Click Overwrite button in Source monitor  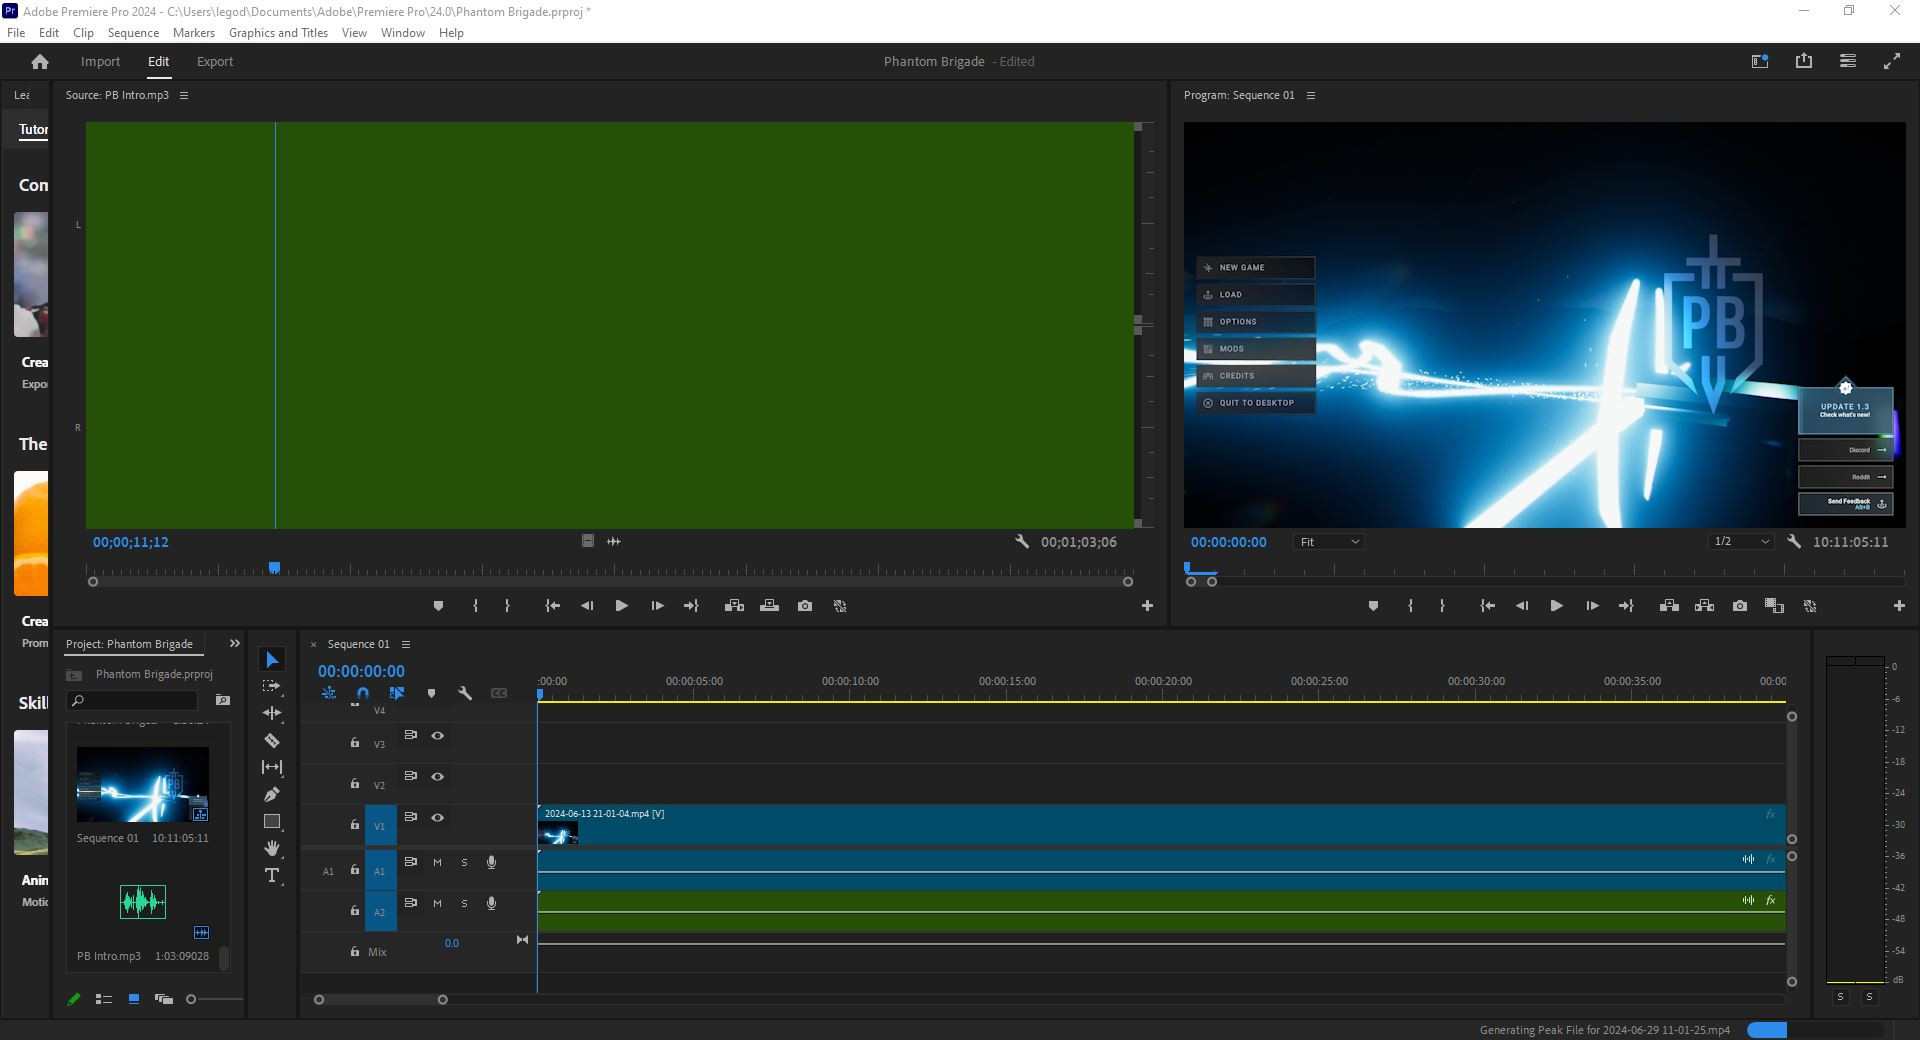pos(769,606)
